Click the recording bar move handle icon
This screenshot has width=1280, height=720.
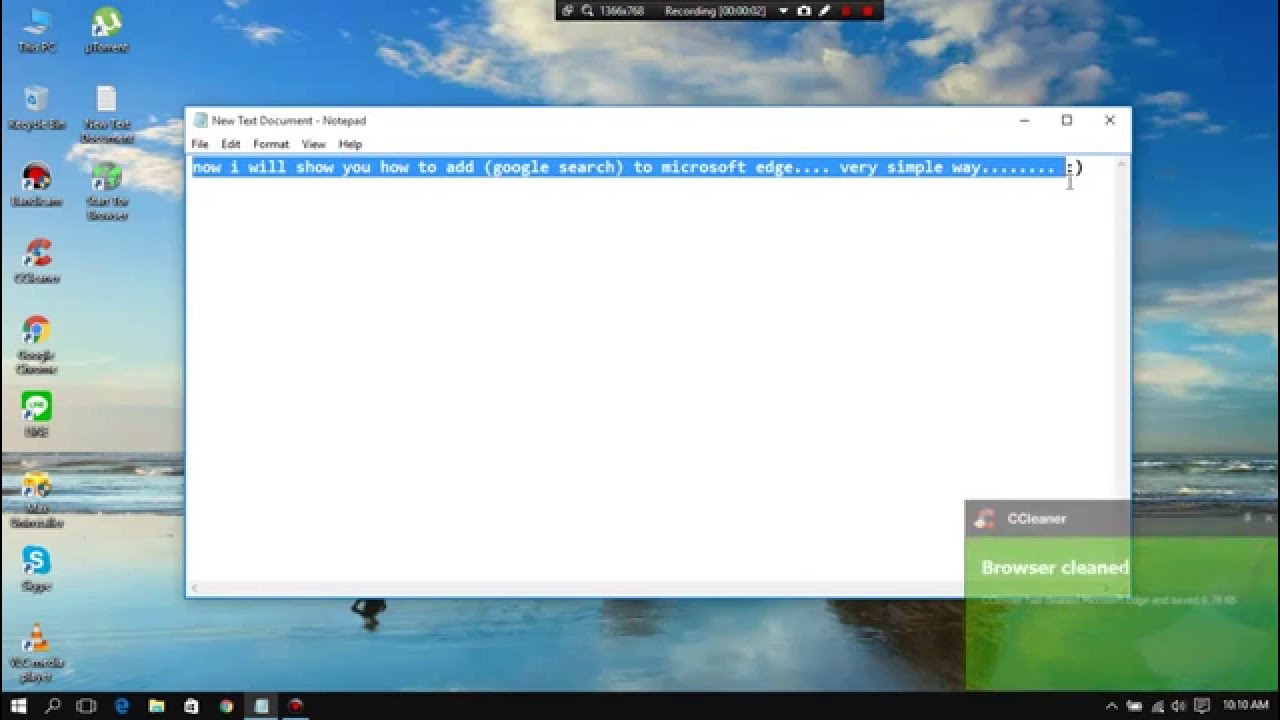click(568, 11)
